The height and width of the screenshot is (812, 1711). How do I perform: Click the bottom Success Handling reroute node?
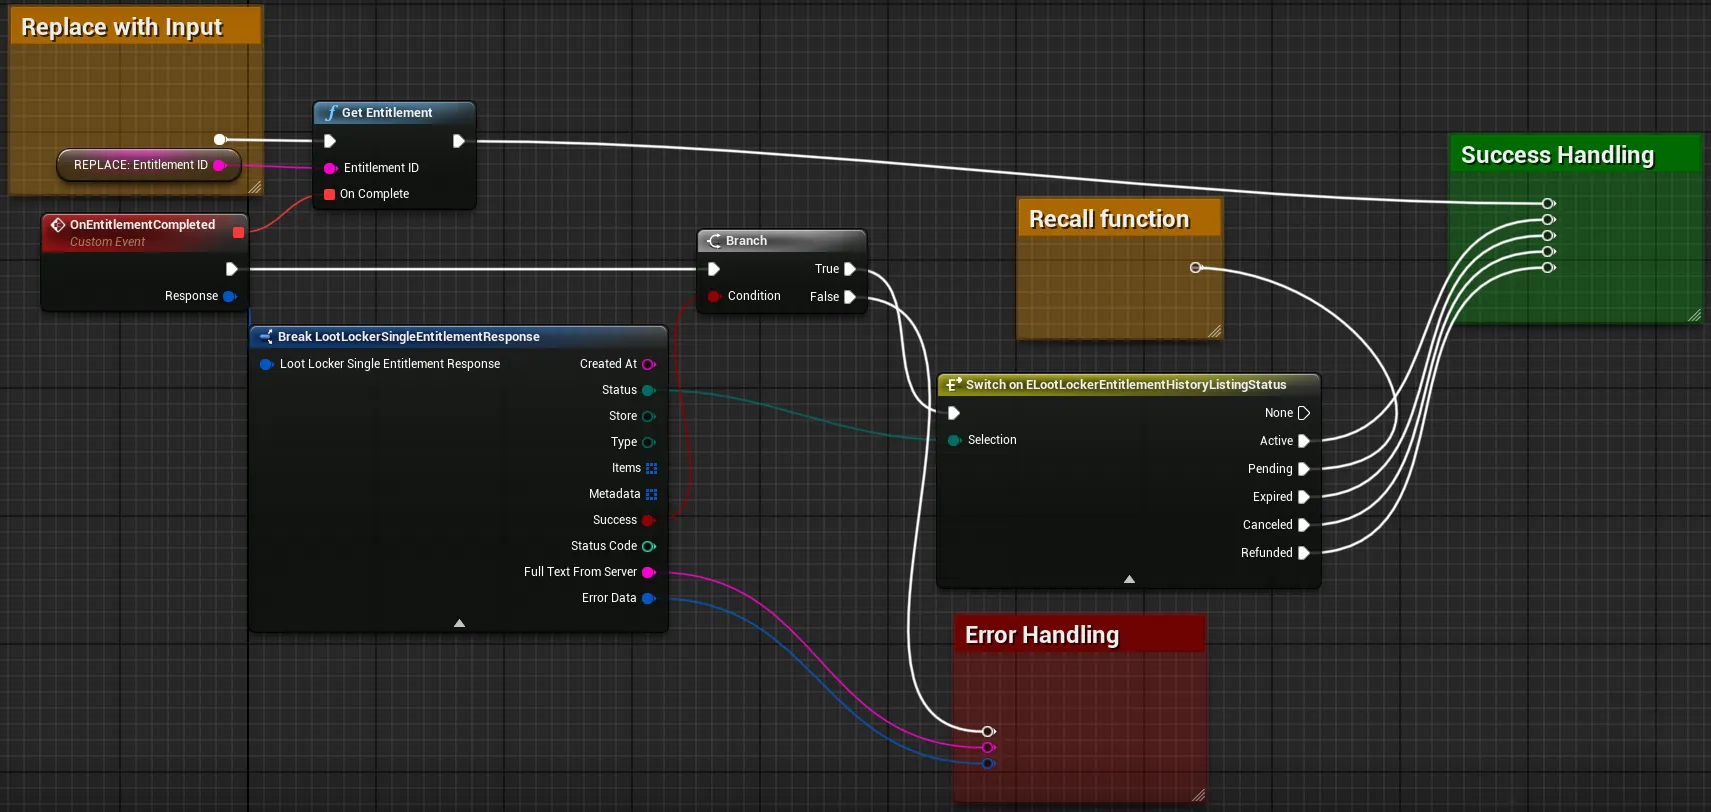(x=1548, y=268)
